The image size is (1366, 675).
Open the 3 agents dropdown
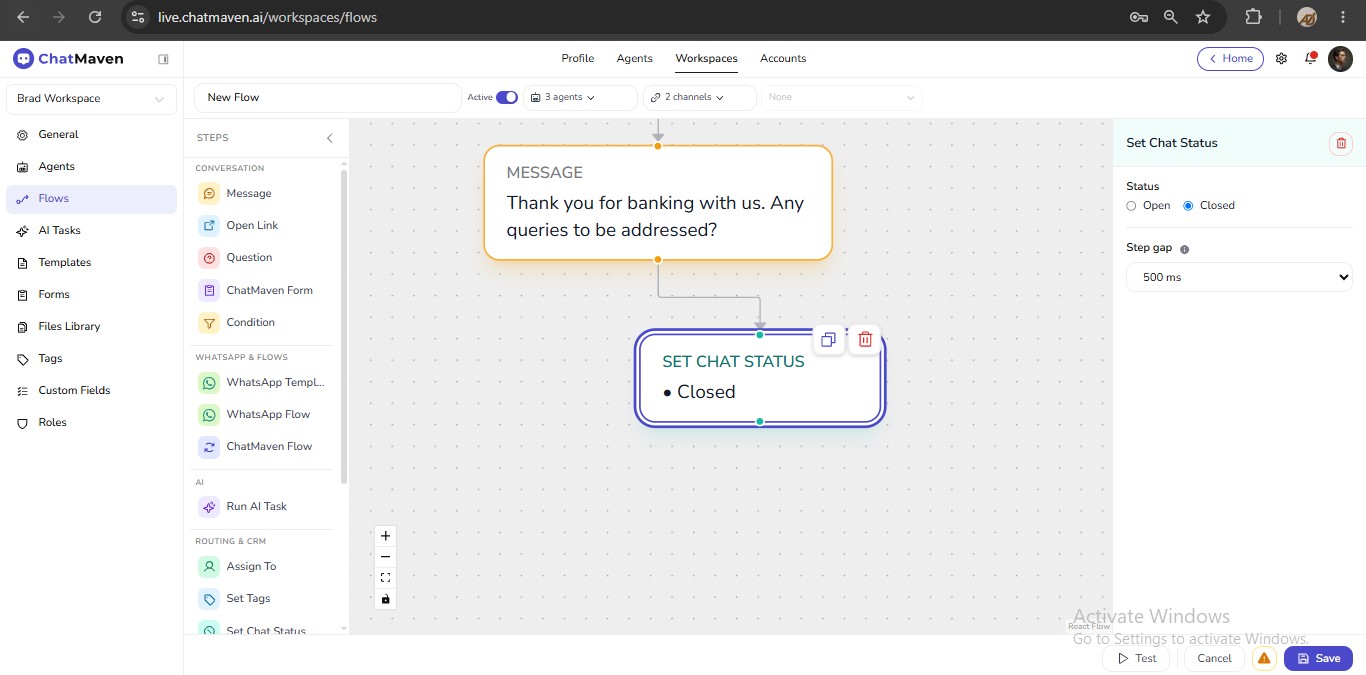[580, 97]
